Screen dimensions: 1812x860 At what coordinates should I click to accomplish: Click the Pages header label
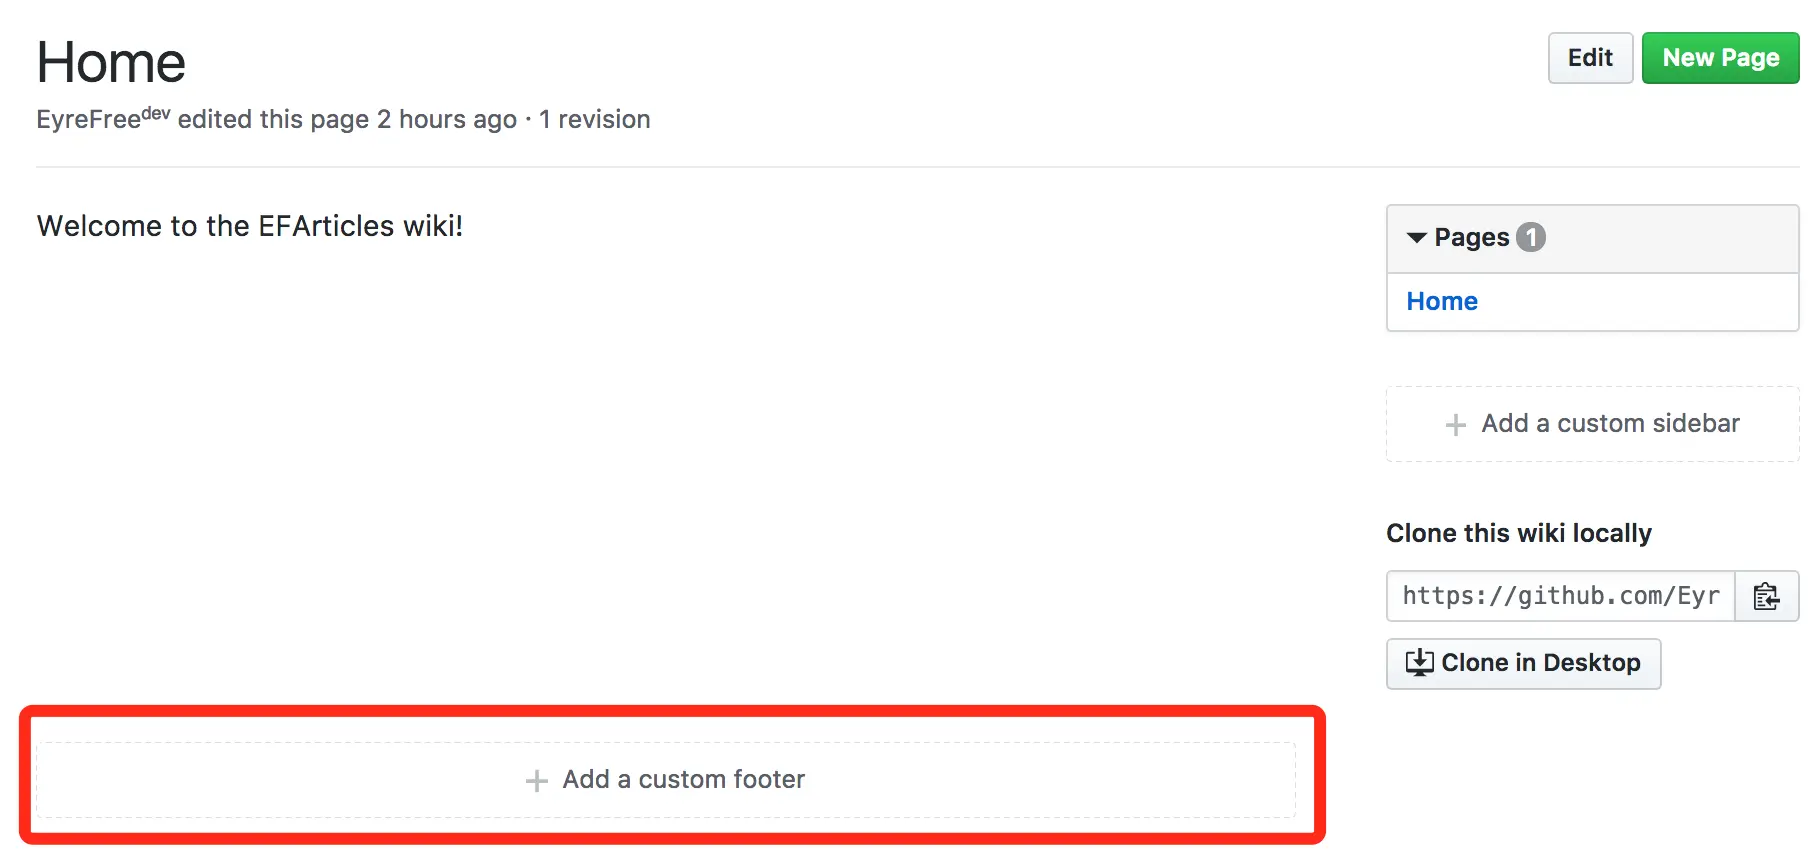pyautogui.click(x=1471, y=237)
